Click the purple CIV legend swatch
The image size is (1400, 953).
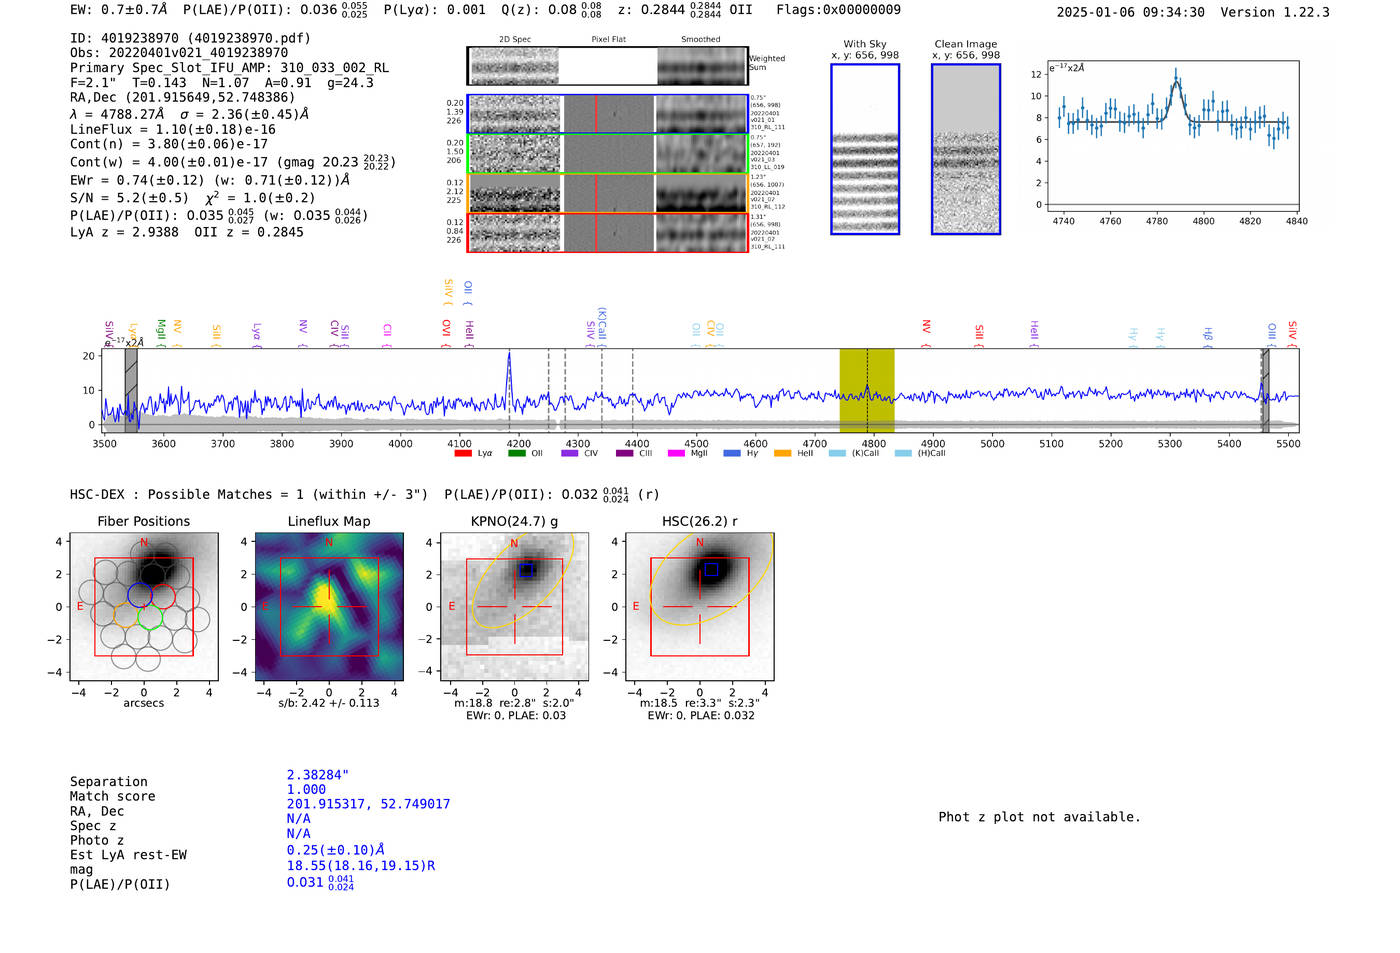tap(570, 453)
